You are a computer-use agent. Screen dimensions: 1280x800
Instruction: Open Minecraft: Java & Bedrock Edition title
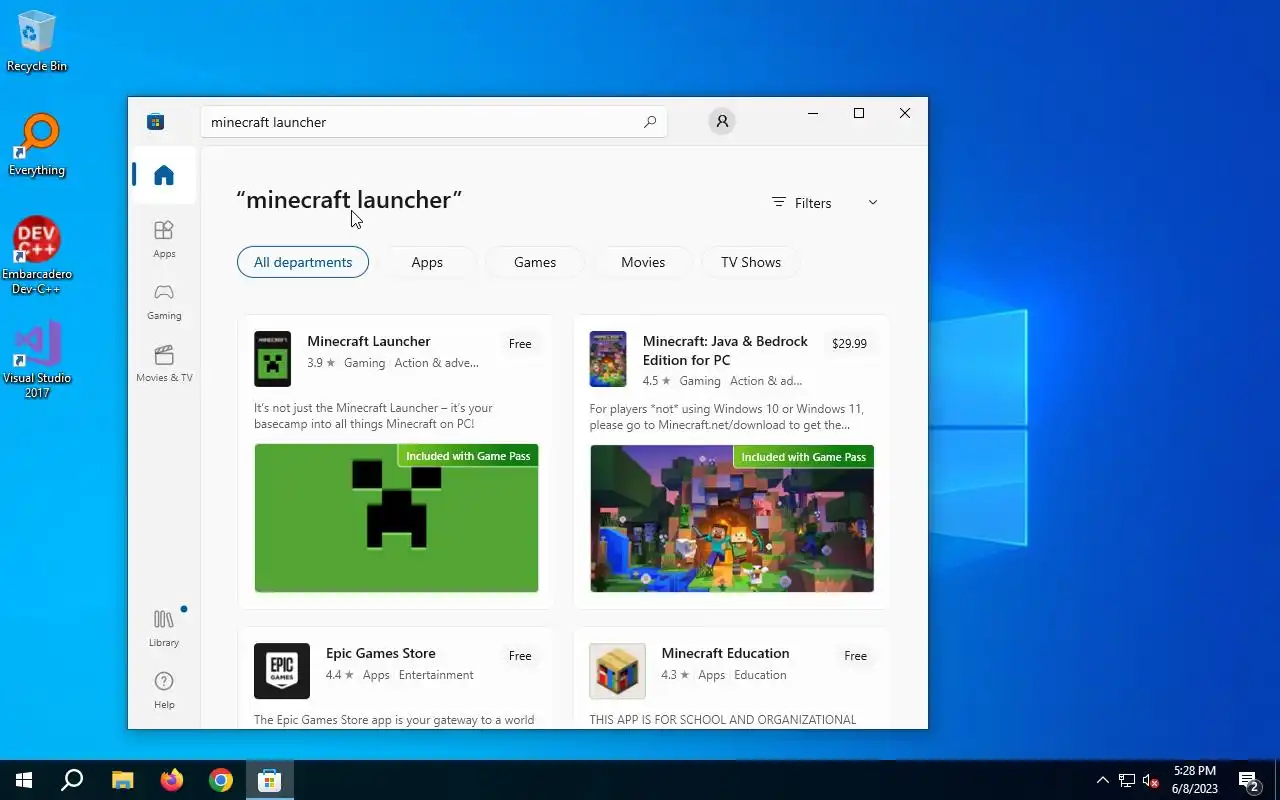[x=725, y=350]
